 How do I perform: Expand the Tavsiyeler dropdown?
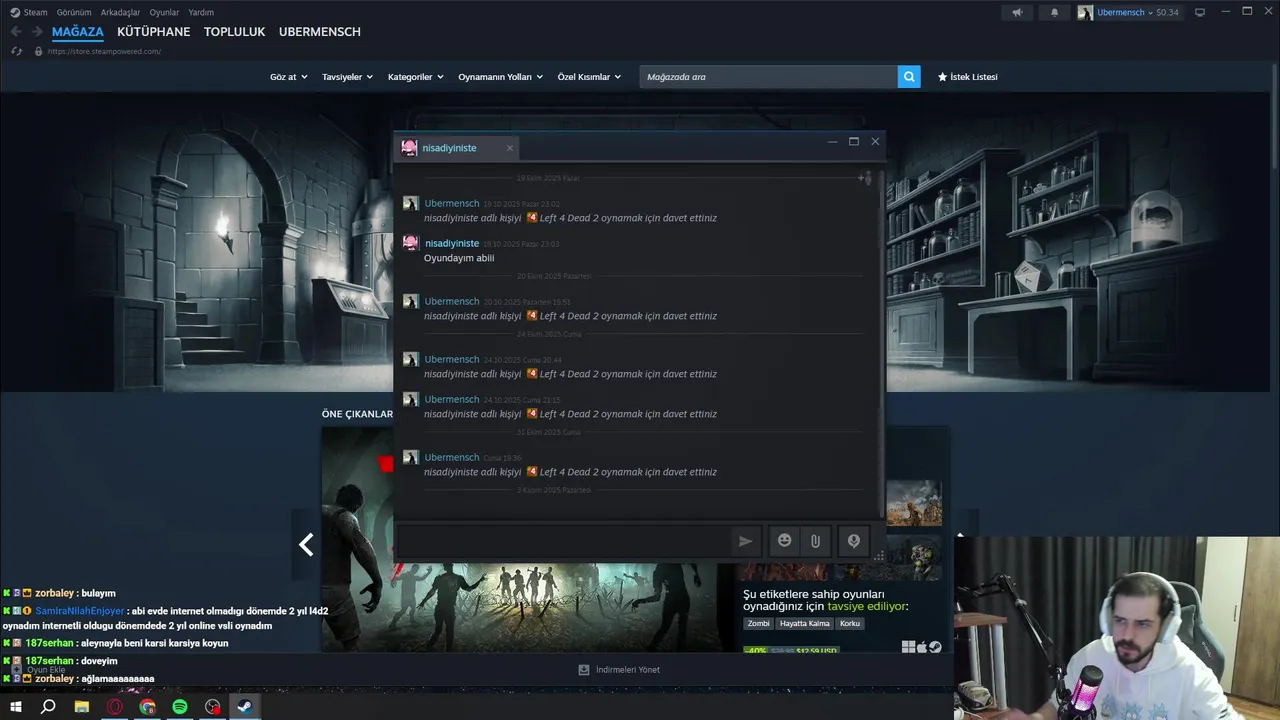347,77
